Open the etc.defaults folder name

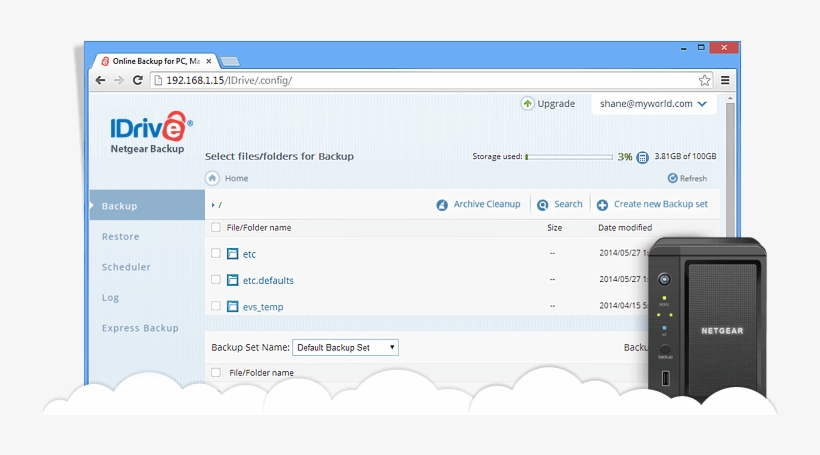268,280
